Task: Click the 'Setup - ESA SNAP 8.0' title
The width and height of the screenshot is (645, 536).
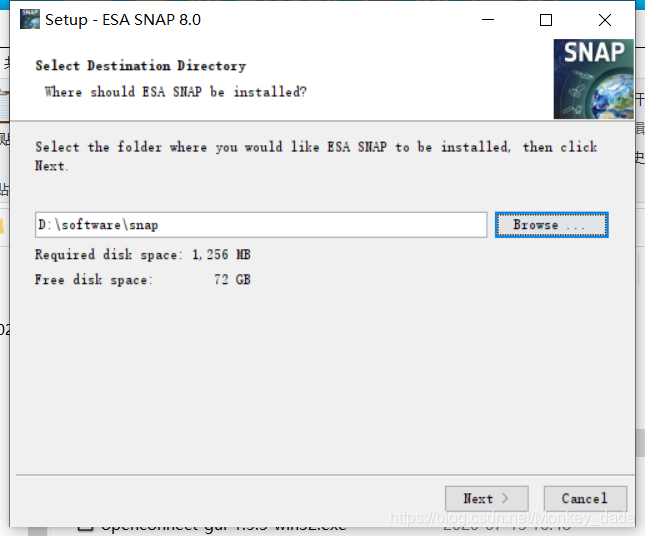Action: point(123,20)
